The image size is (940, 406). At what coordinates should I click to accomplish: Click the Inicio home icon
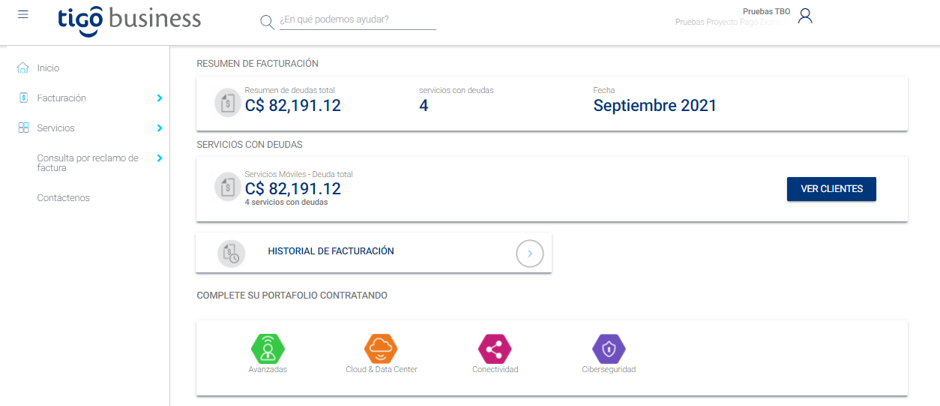coord(23,68)
